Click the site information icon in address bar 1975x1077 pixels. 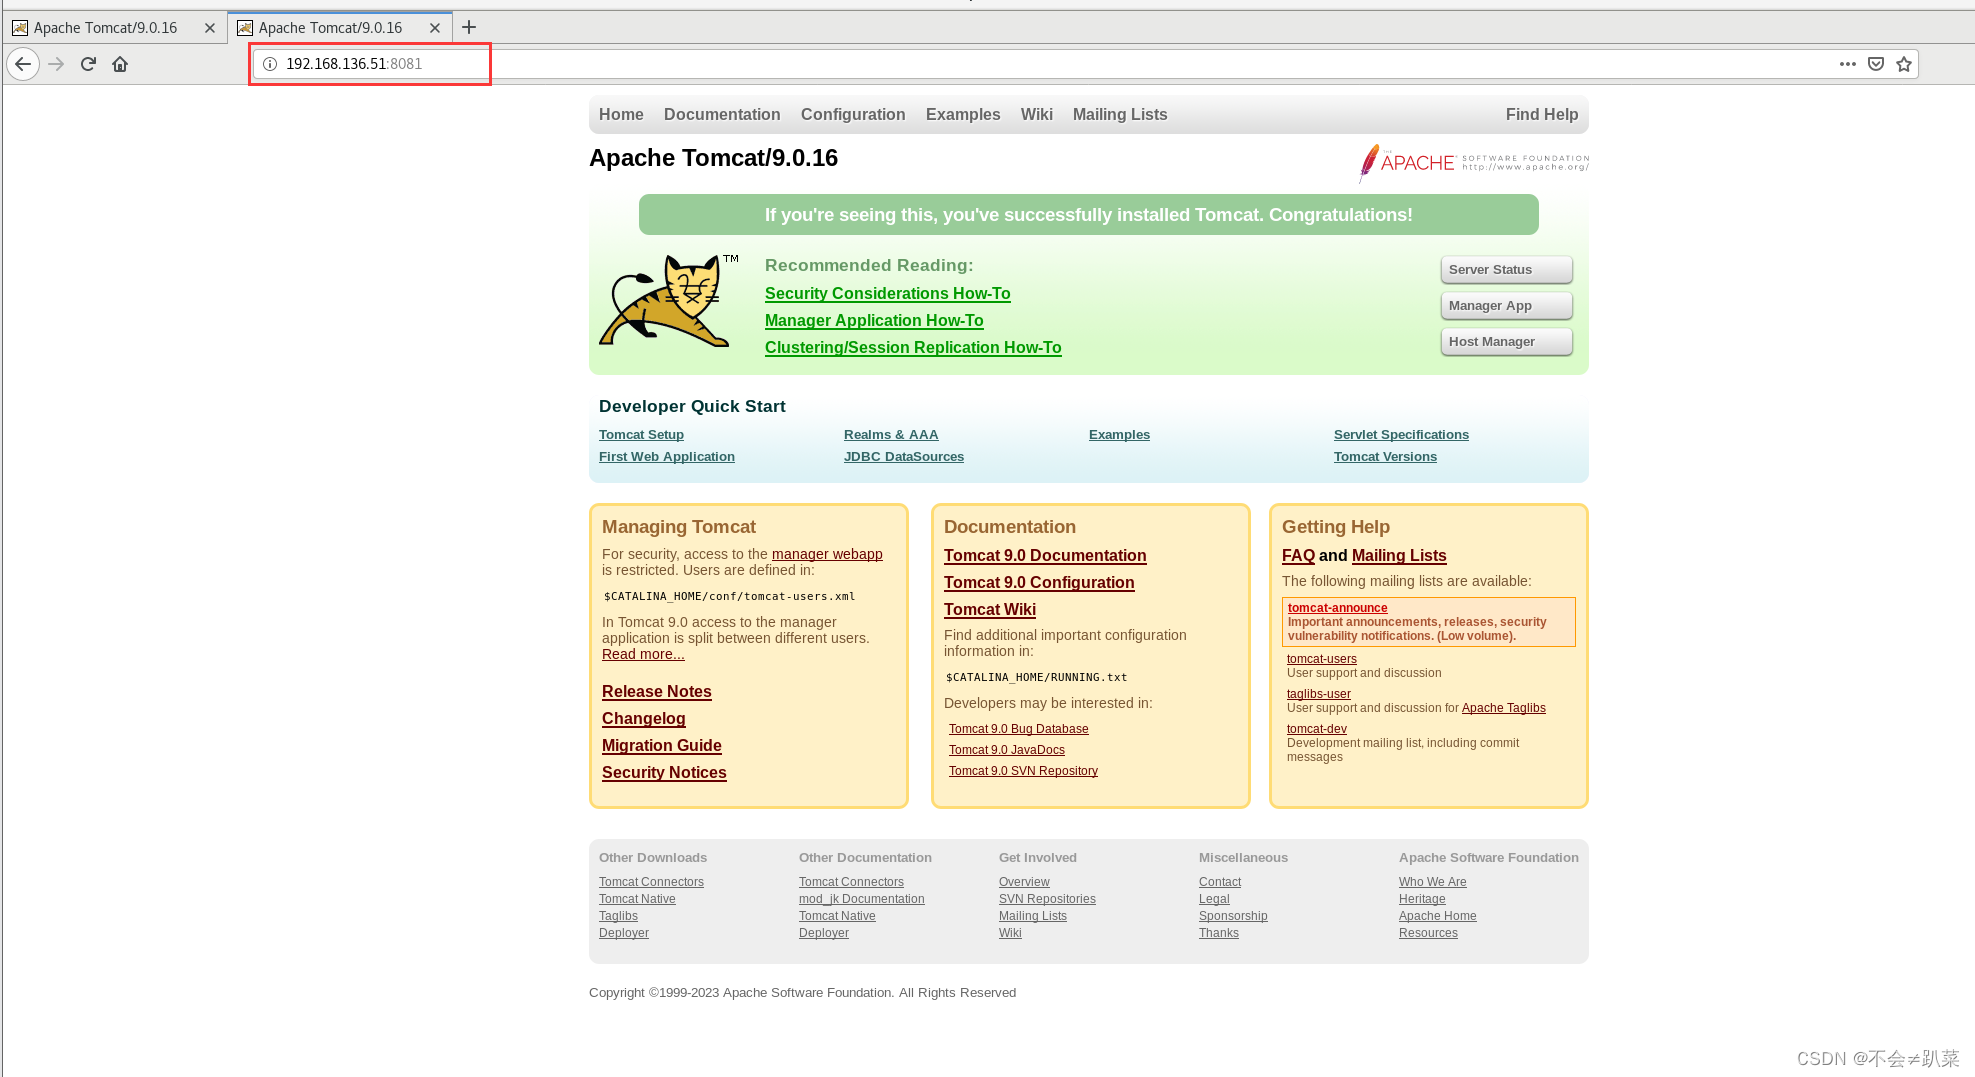(x=270, y=64)
